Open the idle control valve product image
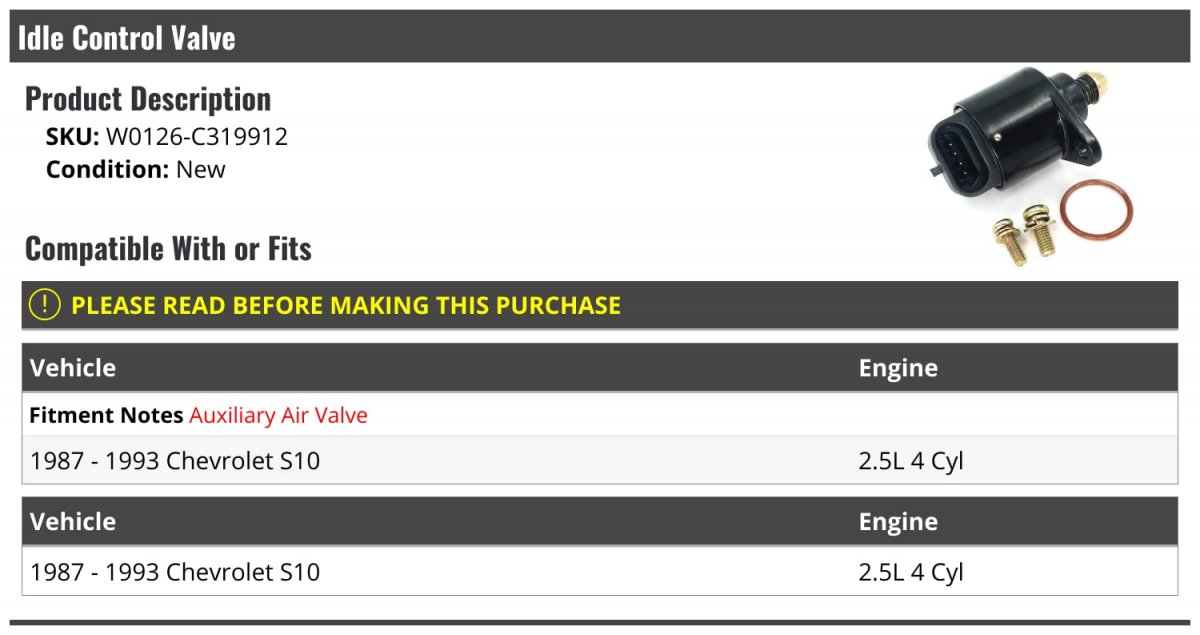The height and width of the screenshot is (635, 1200). (x=1030, y=167)
